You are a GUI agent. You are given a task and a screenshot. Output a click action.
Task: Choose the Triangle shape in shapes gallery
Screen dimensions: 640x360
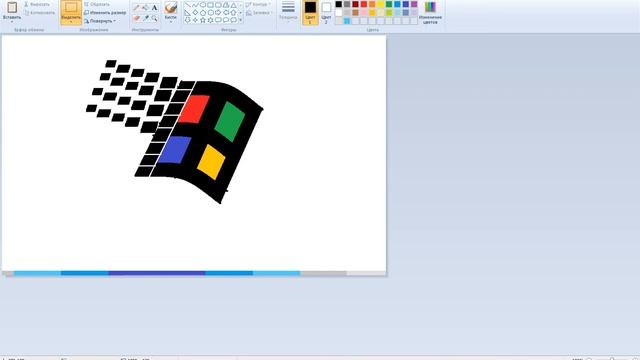click(x=233, y=5)
